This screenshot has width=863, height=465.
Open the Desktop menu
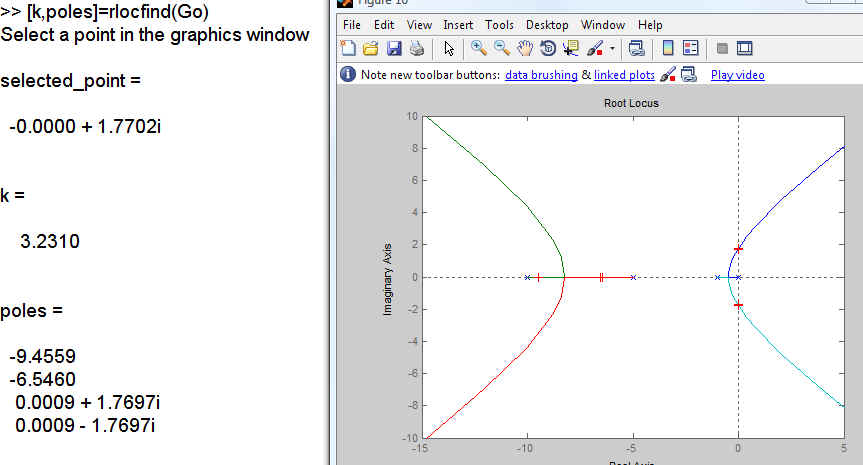coord(546,25)
